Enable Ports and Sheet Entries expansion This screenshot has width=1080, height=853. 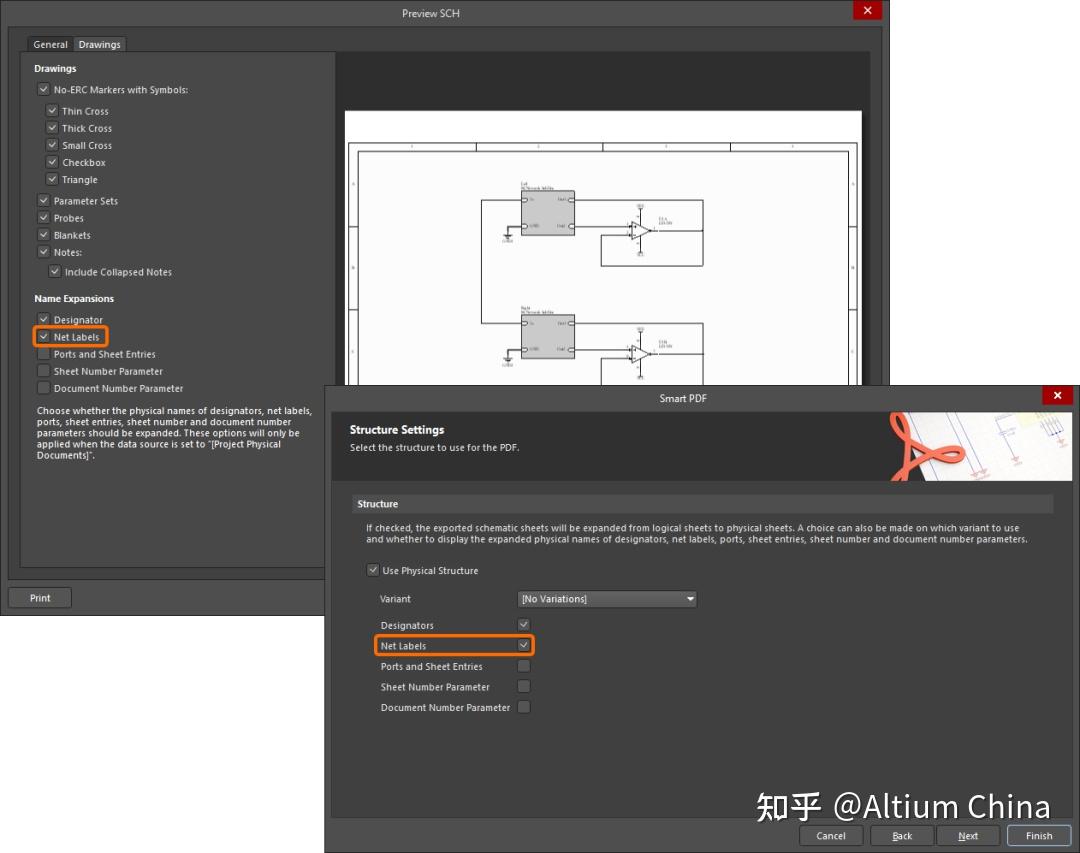tap(44, 354)
